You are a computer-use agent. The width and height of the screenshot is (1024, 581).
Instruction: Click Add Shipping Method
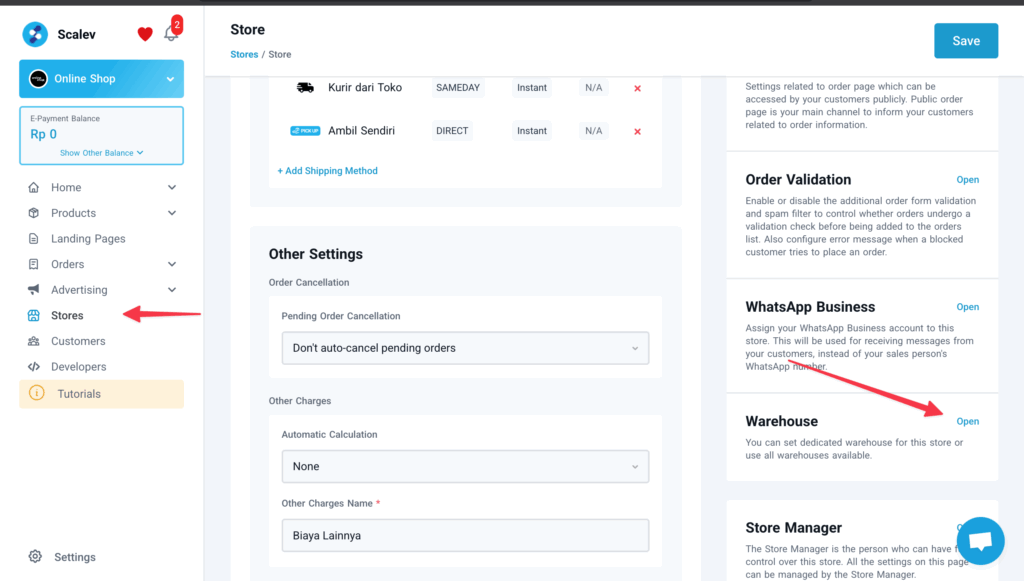coord(327,171)
